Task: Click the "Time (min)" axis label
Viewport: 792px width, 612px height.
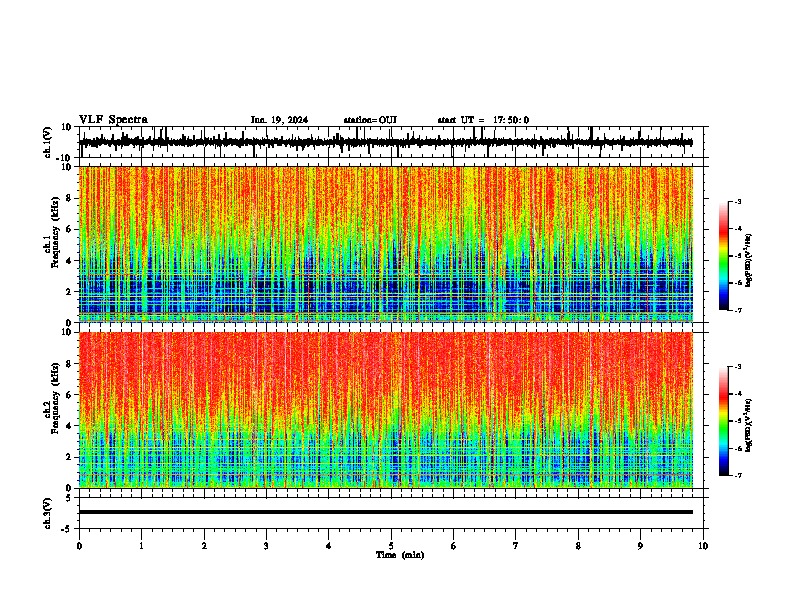Action: click(400, 555)
